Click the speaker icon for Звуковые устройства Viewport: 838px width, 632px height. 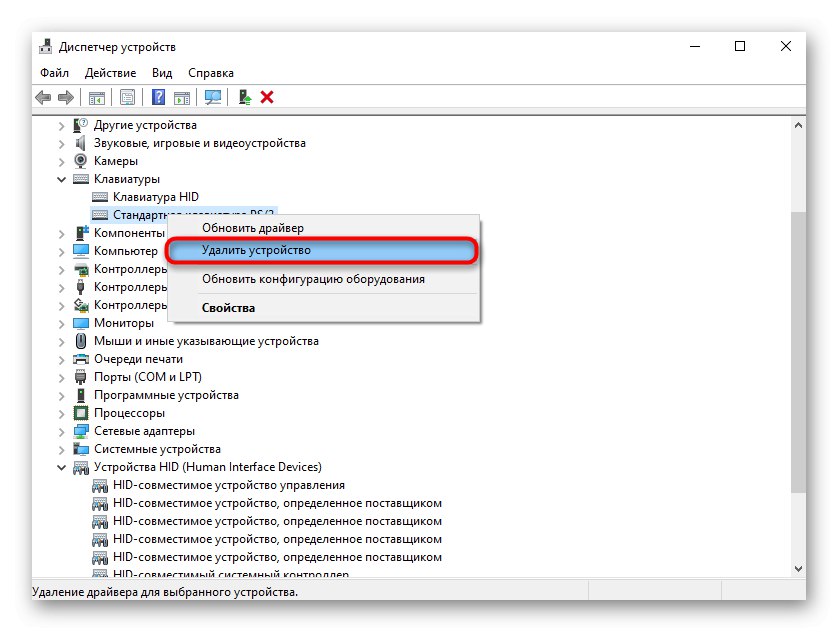[x=81, y=143]
